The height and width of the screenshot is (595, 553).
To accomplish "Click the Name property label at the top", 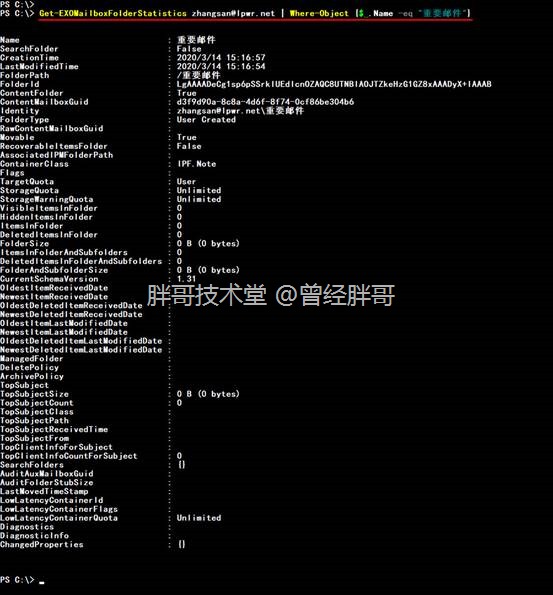I will [x=10, y=40].
